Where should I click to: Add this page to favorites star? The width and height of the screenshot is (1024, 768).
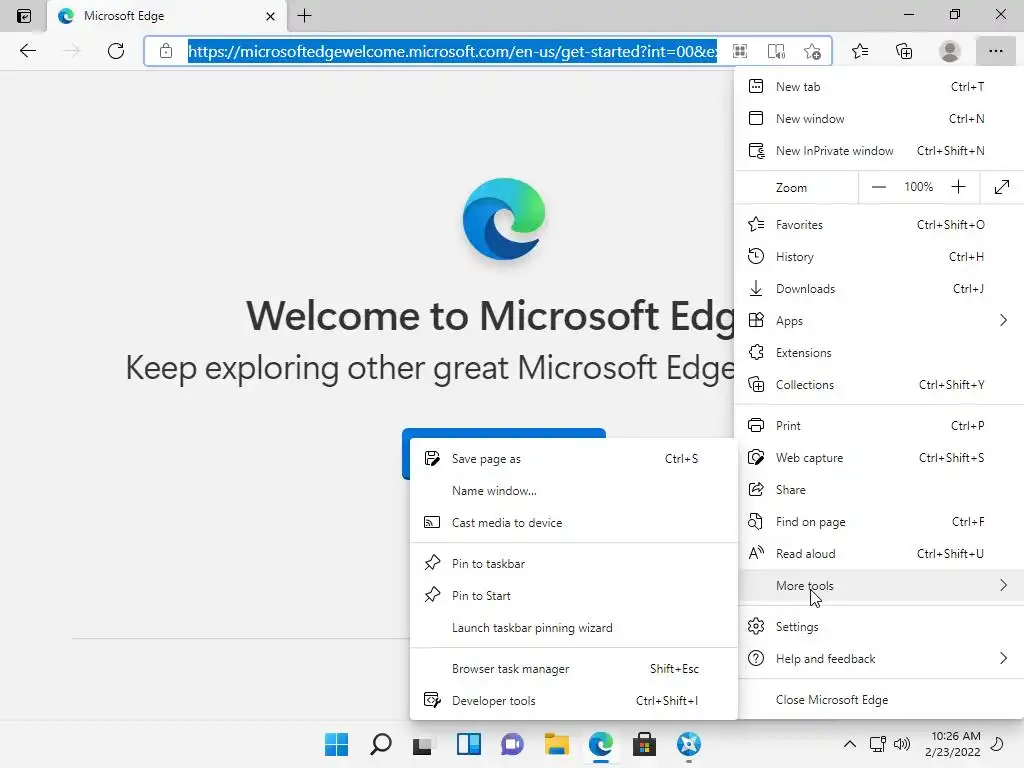pyautogui.click(x=812, y=51)
